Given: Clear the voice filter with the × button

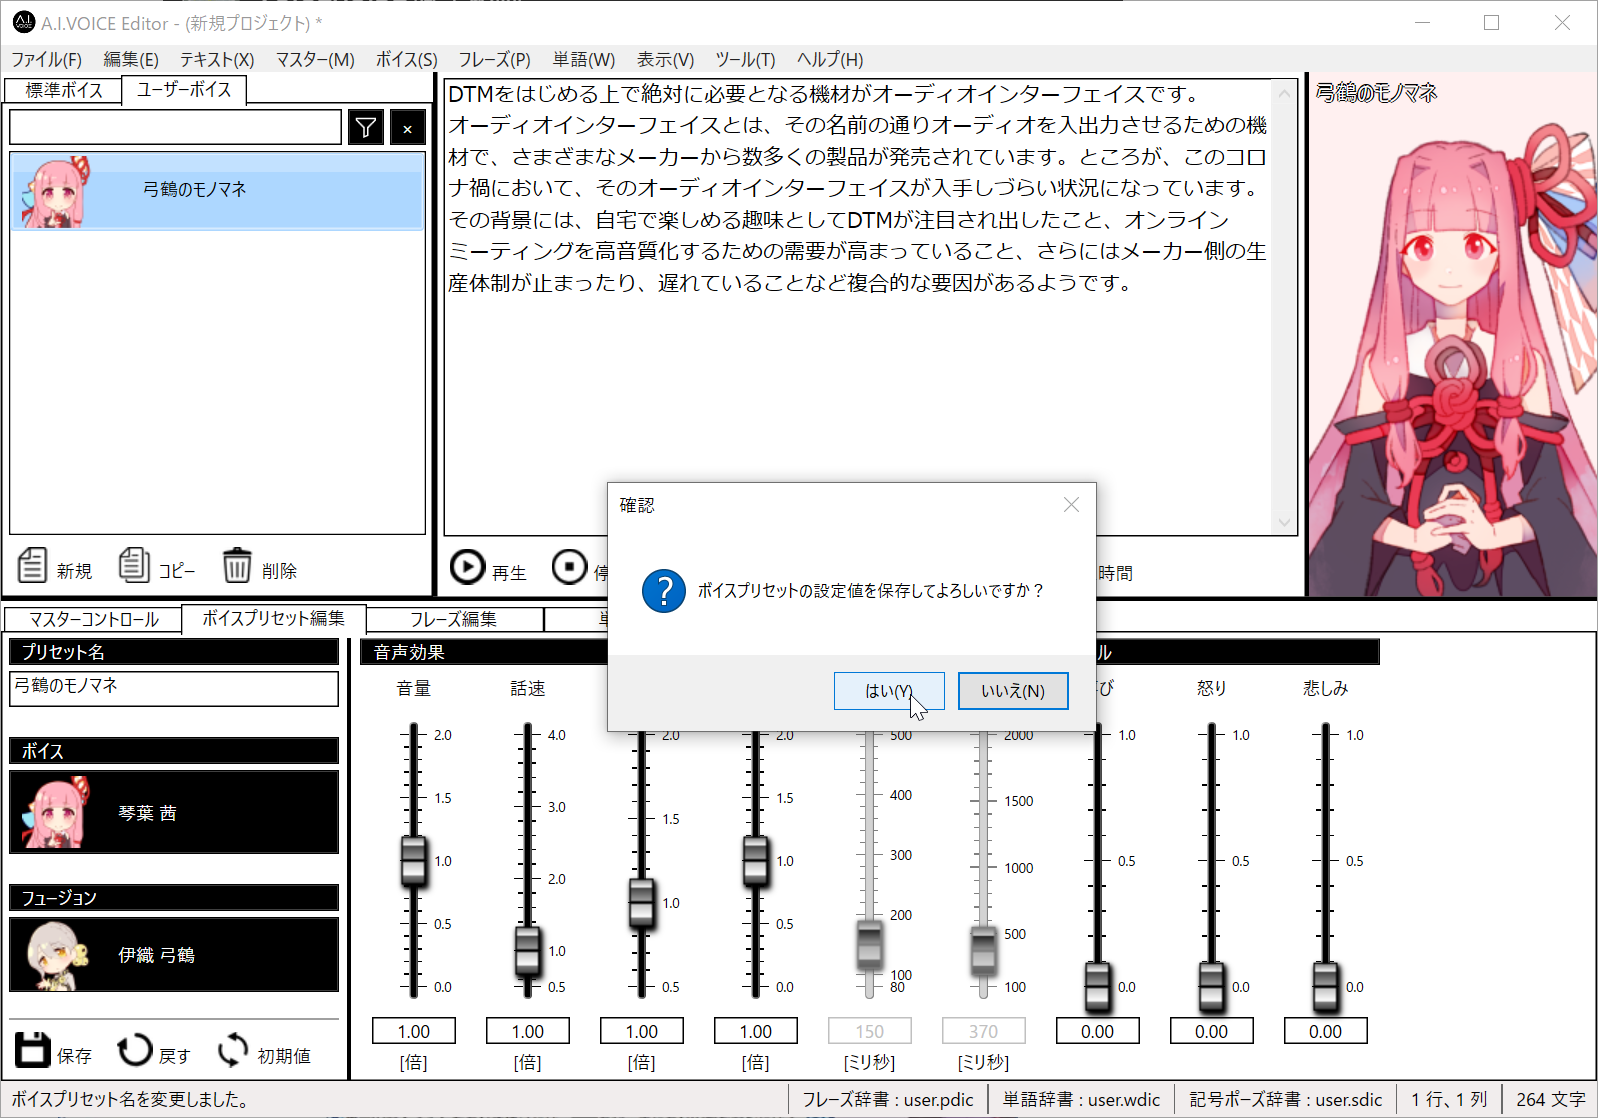Looking at the screenshot, I should [x=407, y=128].
